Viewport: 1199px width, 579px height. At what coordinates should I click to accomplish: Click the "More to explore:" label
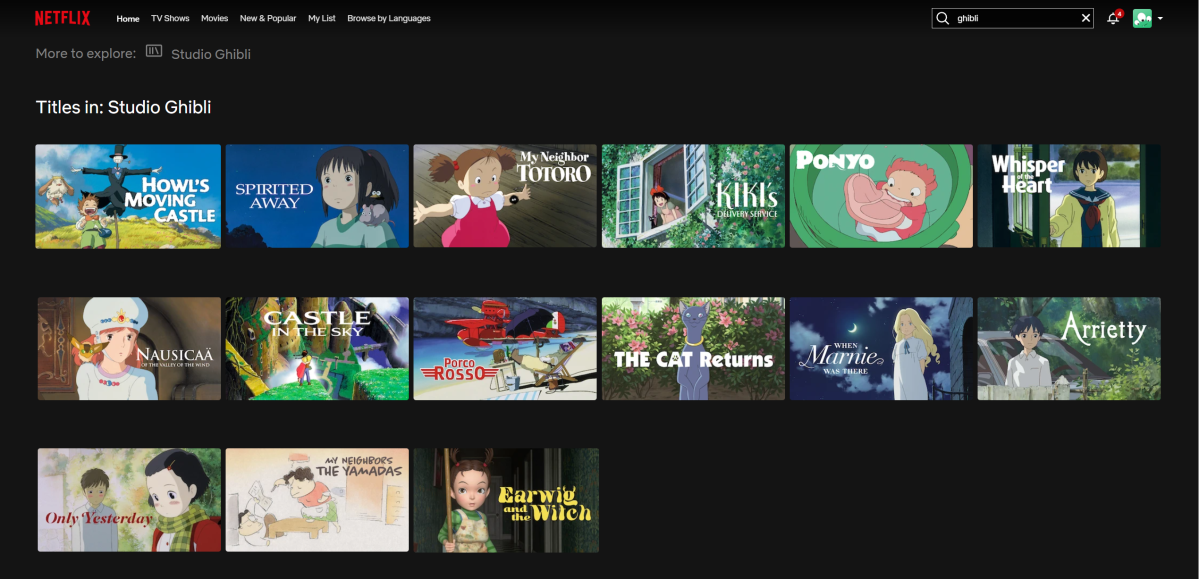tap(86, 54)
